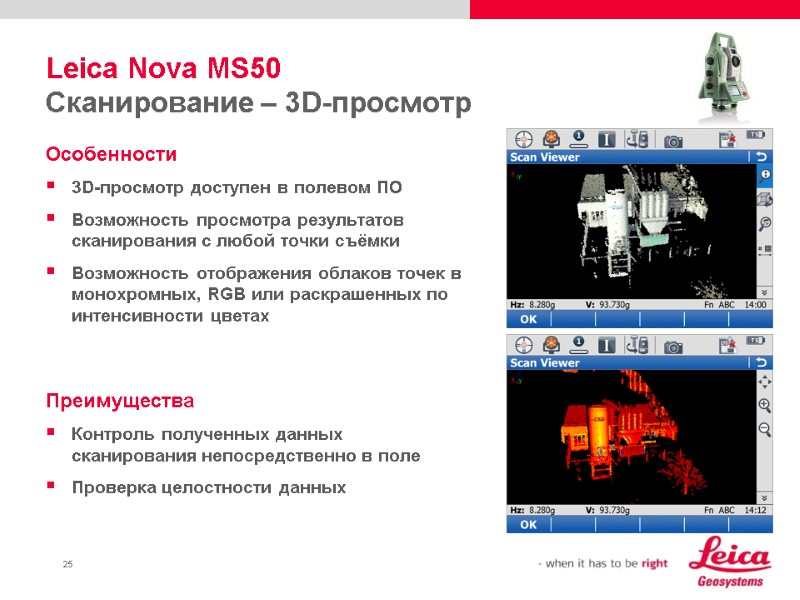
Task: Select the four-arrow pan tool in the orange viewer
Action: tap(764, 382)
